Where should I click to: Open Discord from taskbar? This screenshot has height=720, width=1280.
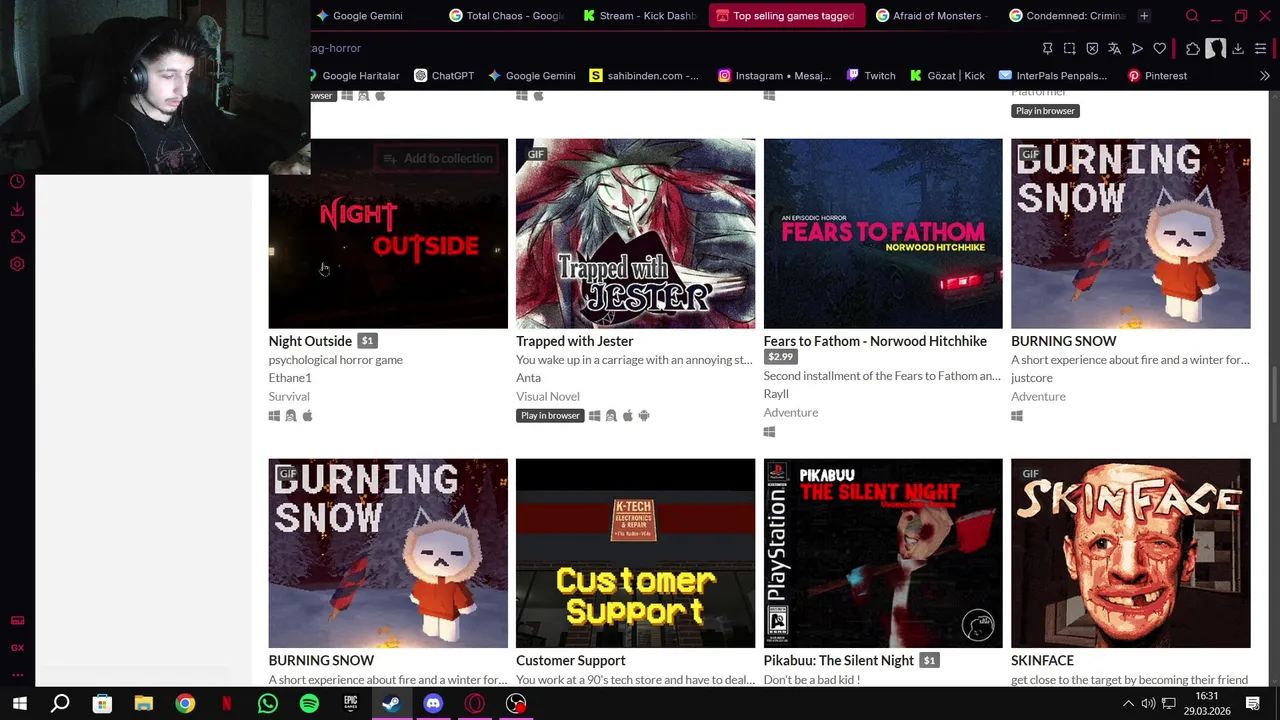pos(433,704)
